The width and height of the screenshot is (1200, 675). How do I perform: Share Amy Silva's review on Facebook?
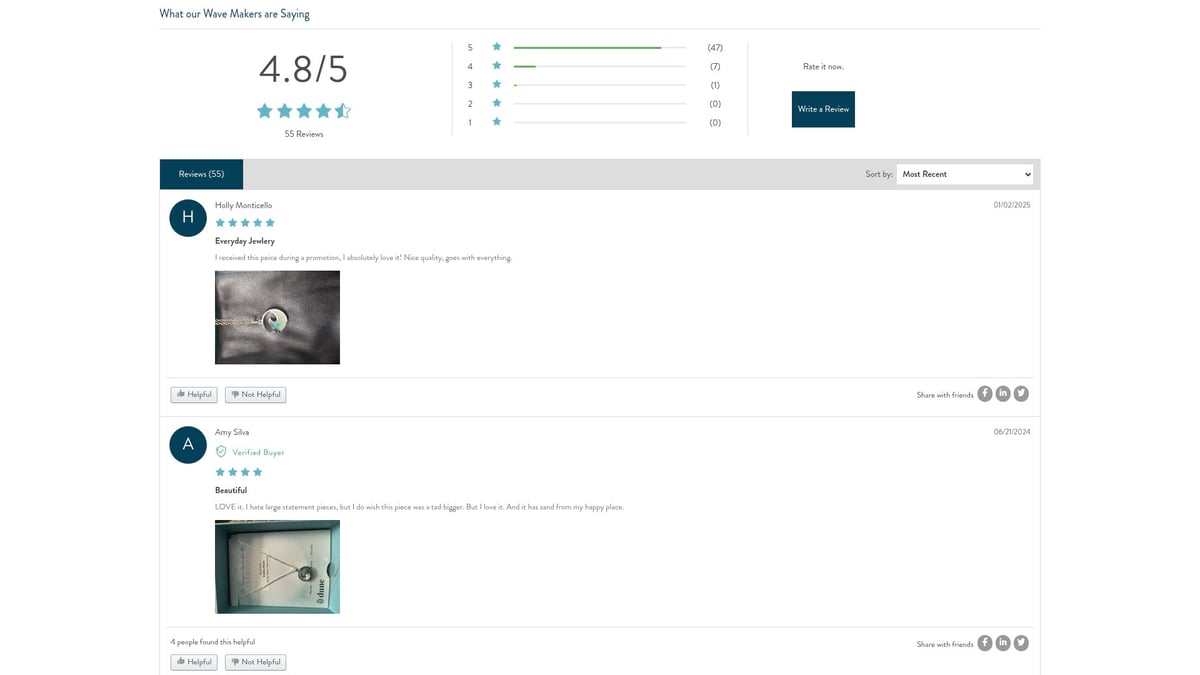click(x=985, y=643)
